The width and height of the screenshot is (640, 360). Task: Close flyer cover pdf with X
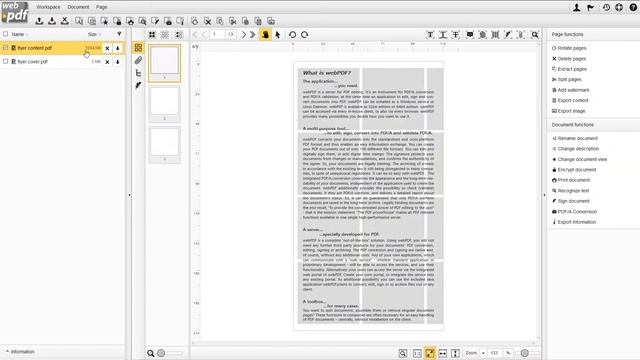click(x=107, y=62)
